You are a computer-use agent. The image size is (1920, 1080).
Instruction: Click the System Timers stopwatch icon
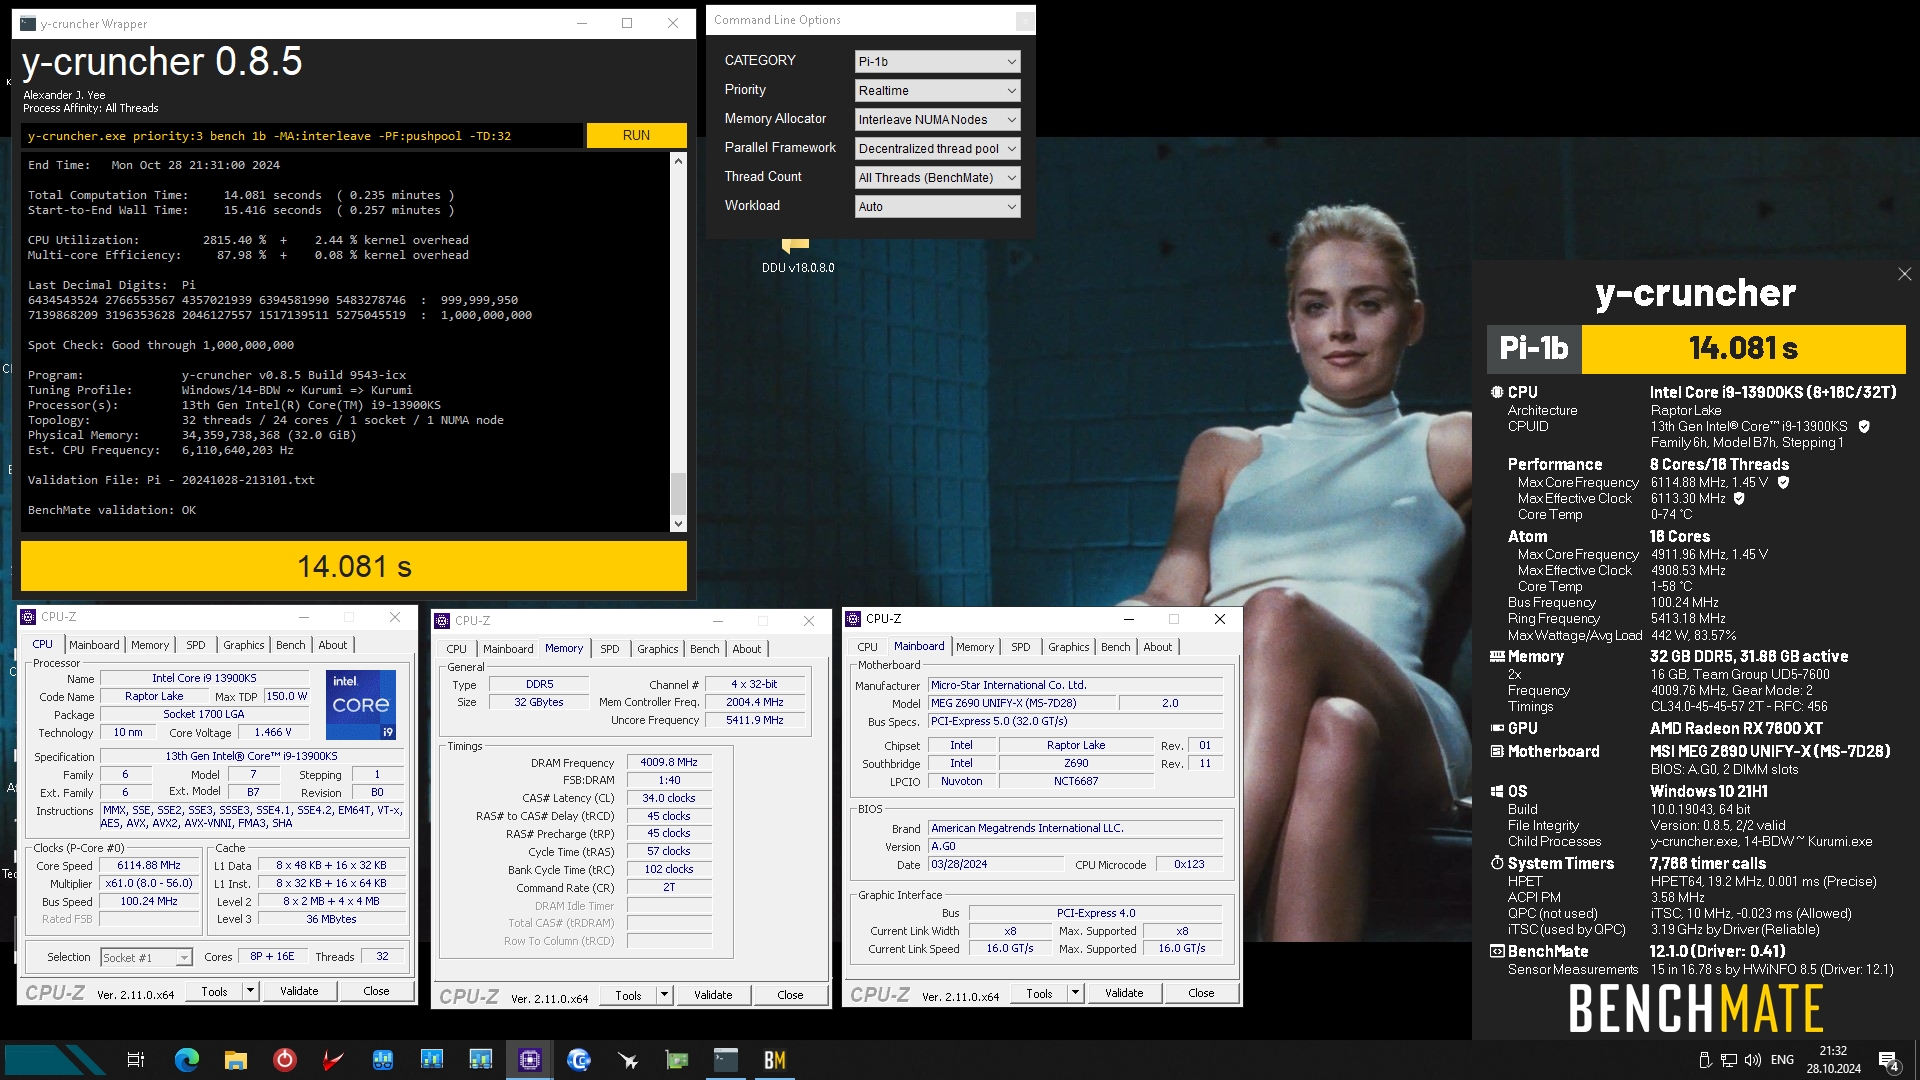coord(1497,863)
